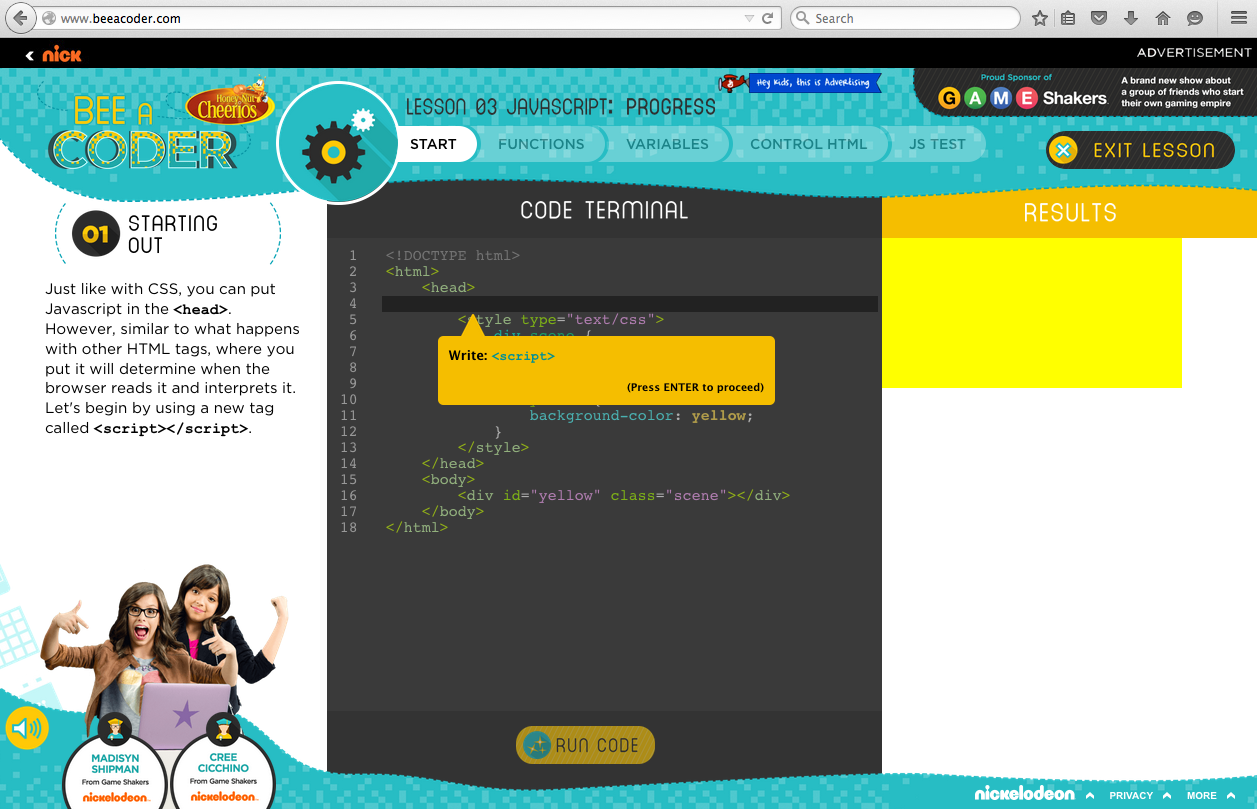The height and width of the screenshot is (809, 1257).
Task: Reload the page using the refresh icon
Action: 769,18
